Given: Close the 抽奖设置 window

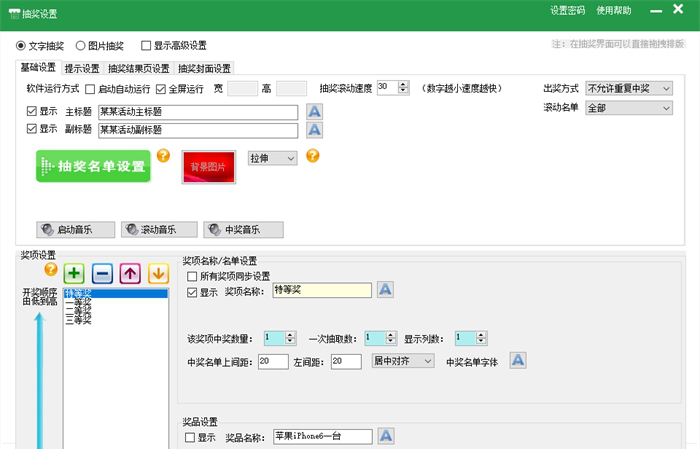Looking at the screenshot, I should click(678, 9).
